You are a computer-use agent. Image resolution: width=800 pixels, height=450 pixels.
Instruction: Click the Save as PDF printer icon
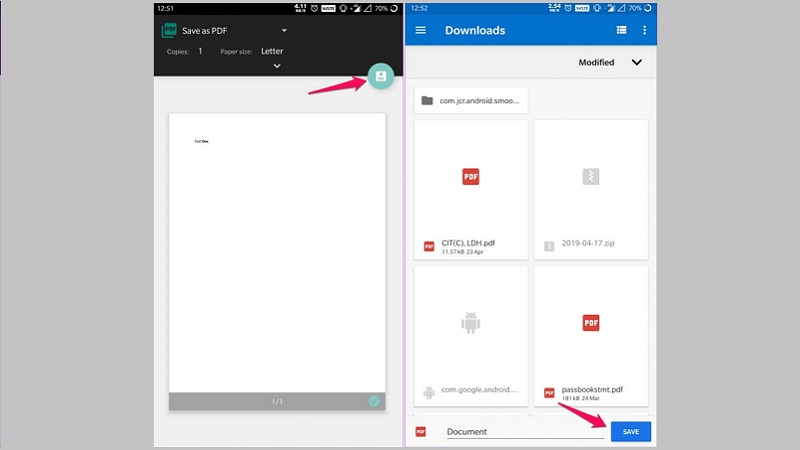169,31
